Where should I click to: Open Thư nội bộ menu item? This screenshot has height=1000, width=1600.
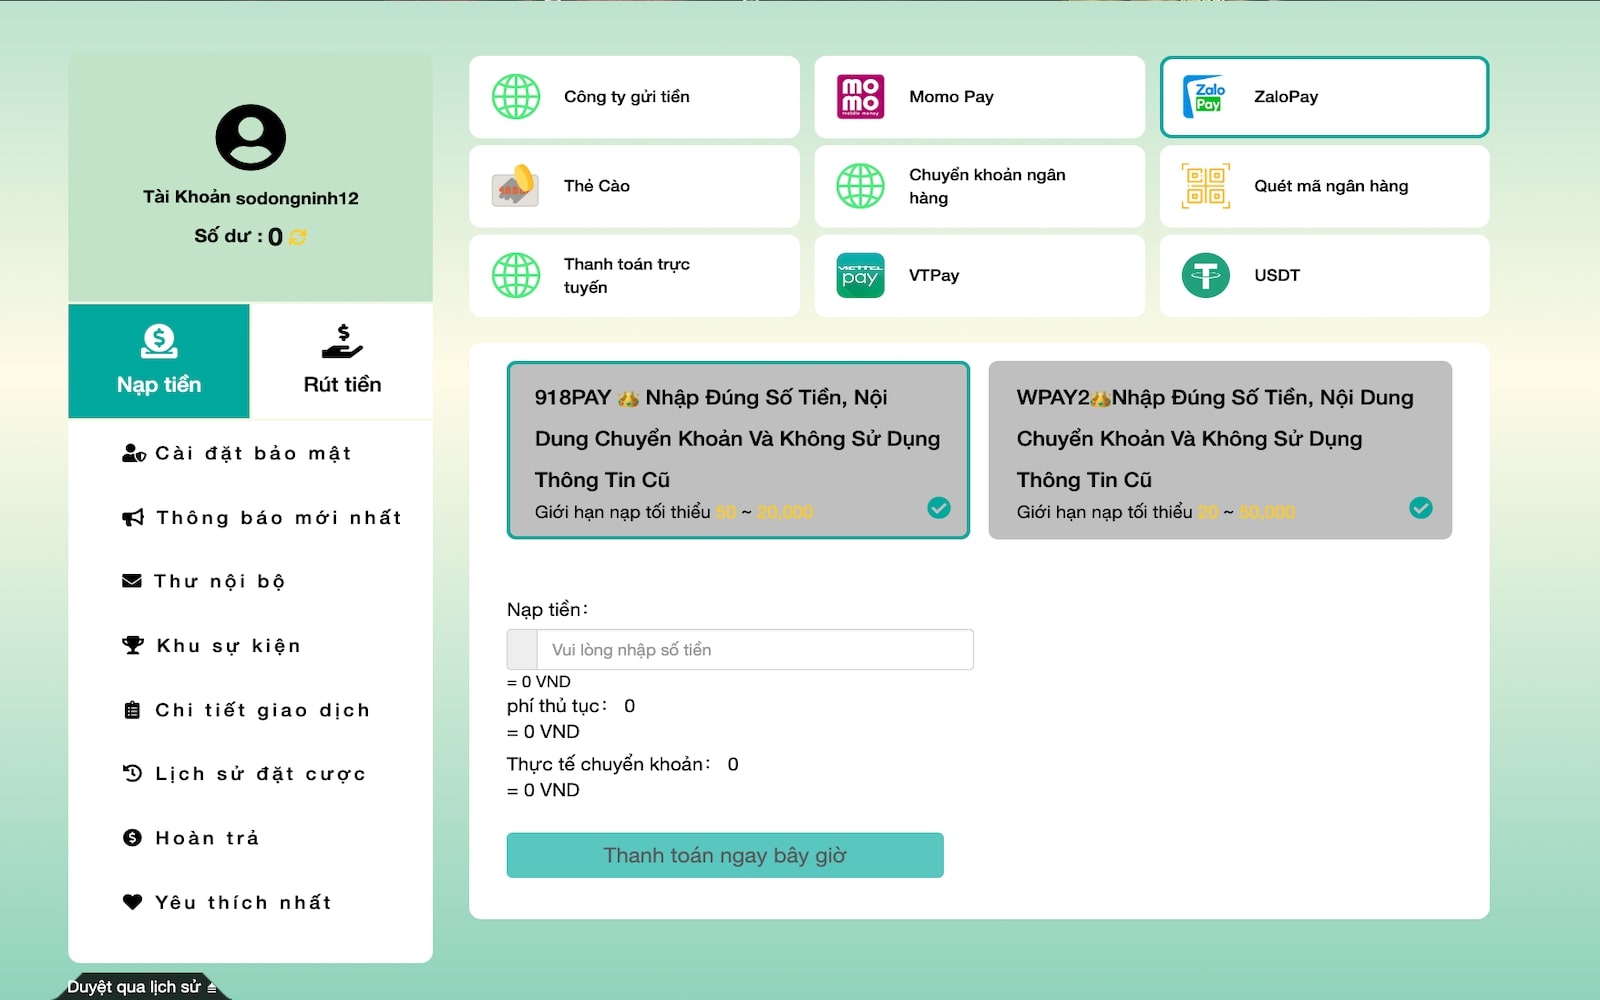pos(204,581)
